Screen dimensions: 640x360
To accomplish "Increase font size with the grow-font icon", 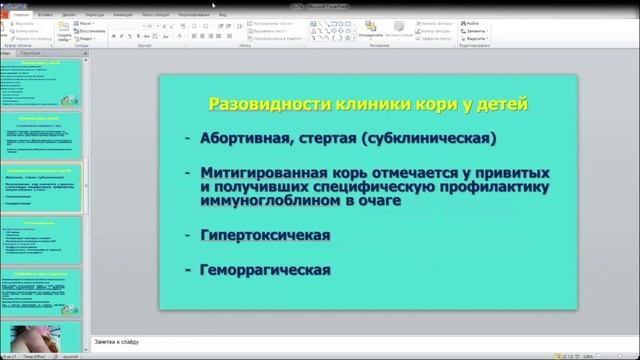I will [164, 26].
